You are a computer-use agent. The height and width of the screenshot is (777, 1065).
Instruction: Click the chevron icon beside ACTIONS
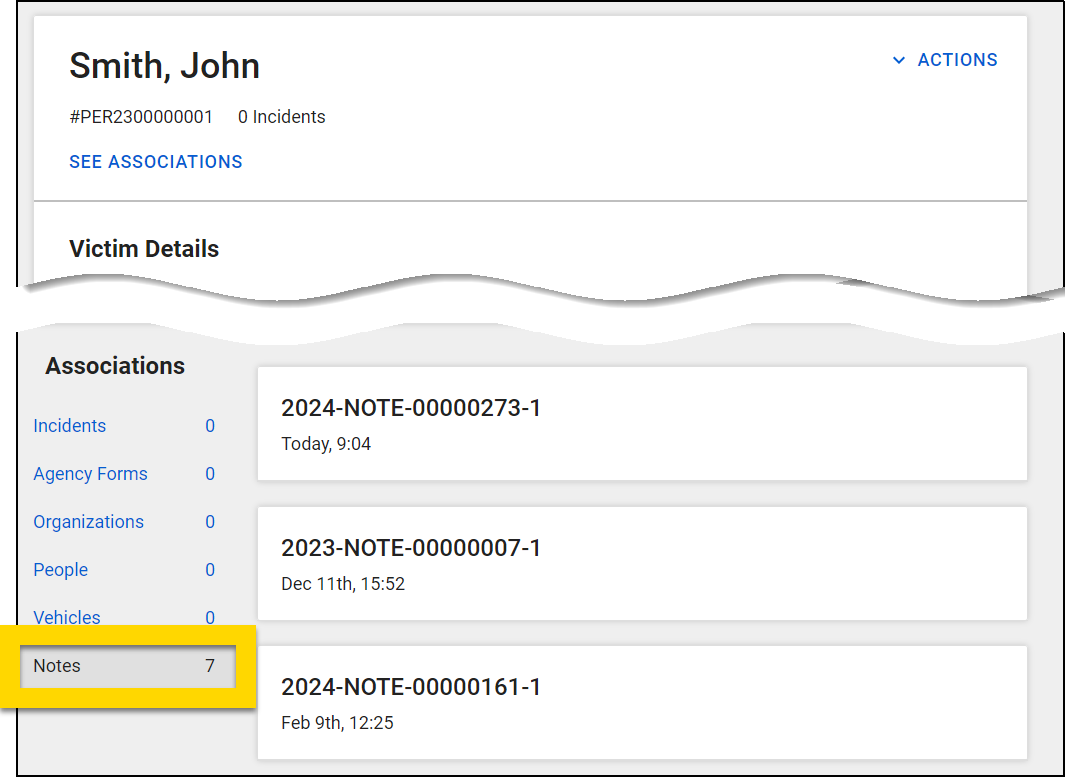pyautogui.click(x=898, y=60)
